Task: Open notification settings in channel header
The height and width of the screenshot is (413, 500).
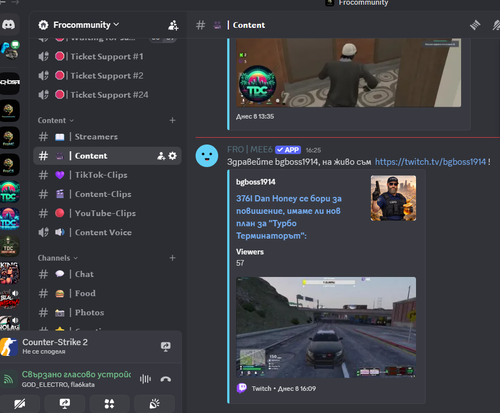Action: tap(496, 25)
